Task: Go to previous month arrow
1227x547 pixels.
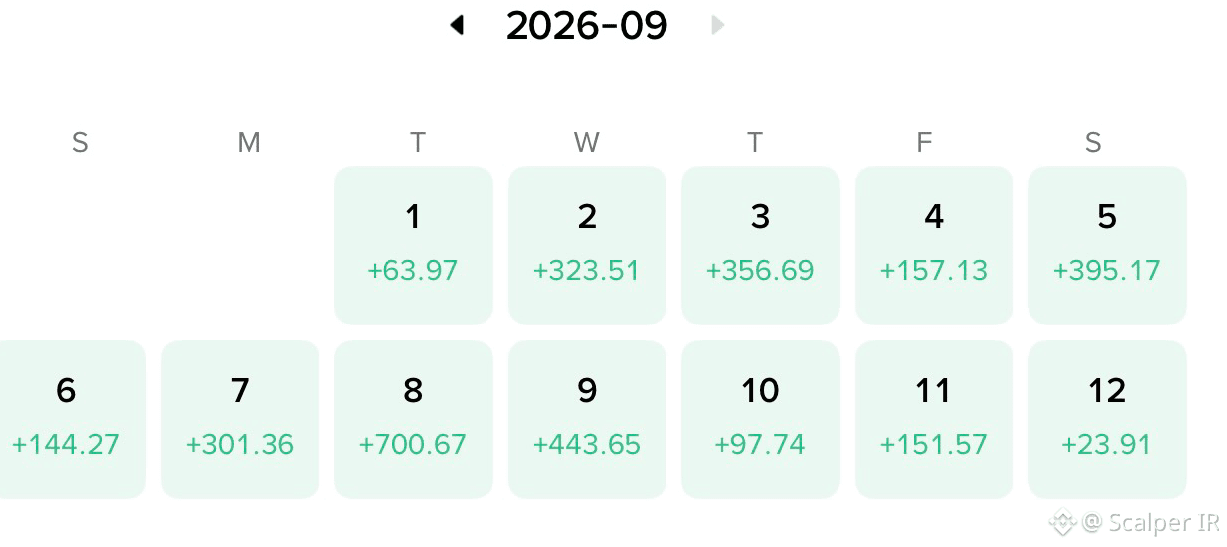Action: 457,25
